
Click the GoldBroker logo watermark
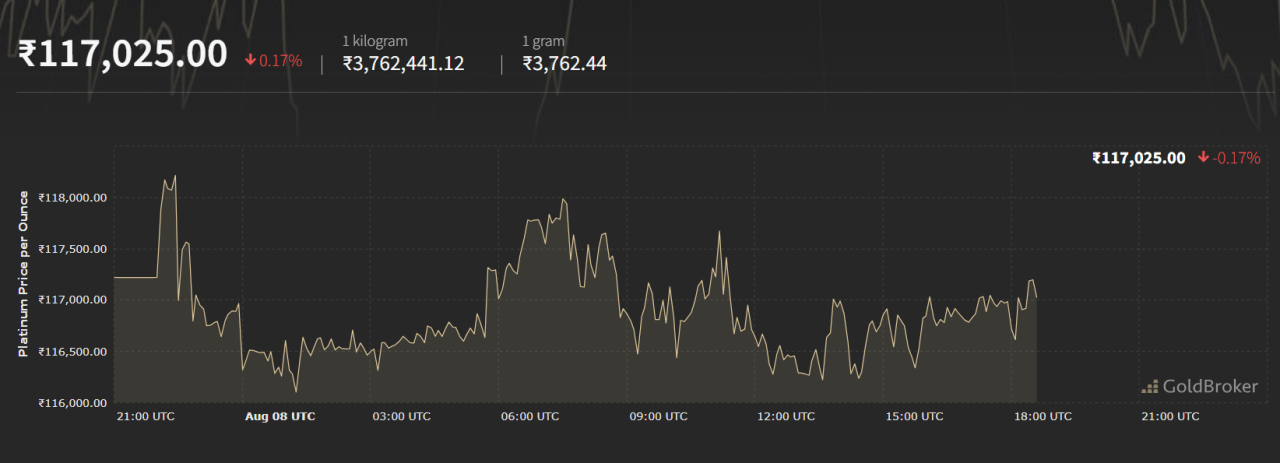click(1199, 386)
